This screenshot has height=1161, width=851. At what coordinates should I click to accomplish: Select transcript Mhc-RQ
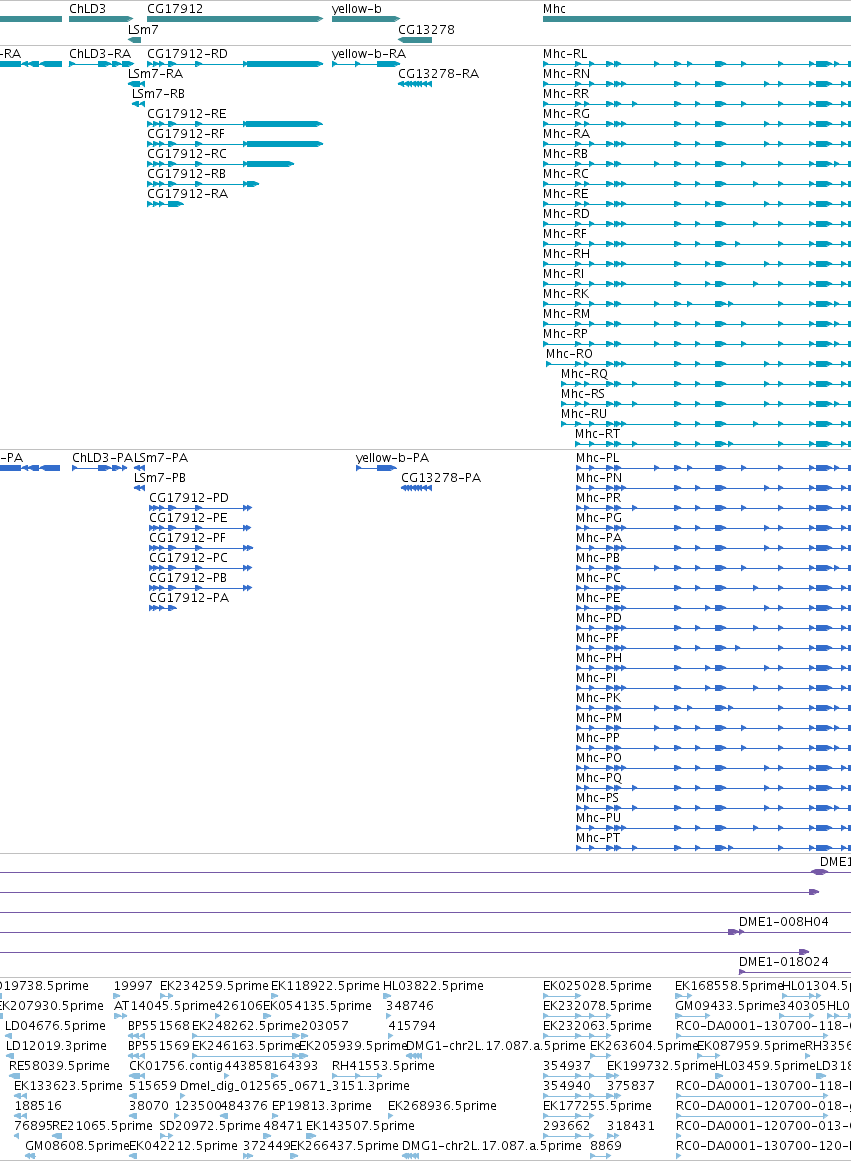(x=584, y=374)
